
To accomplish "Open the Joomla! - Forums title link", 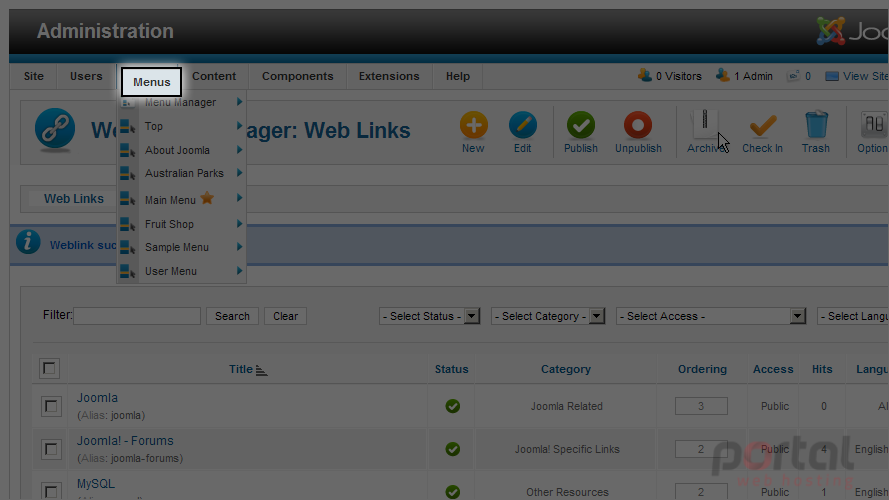I will point(125,440).
